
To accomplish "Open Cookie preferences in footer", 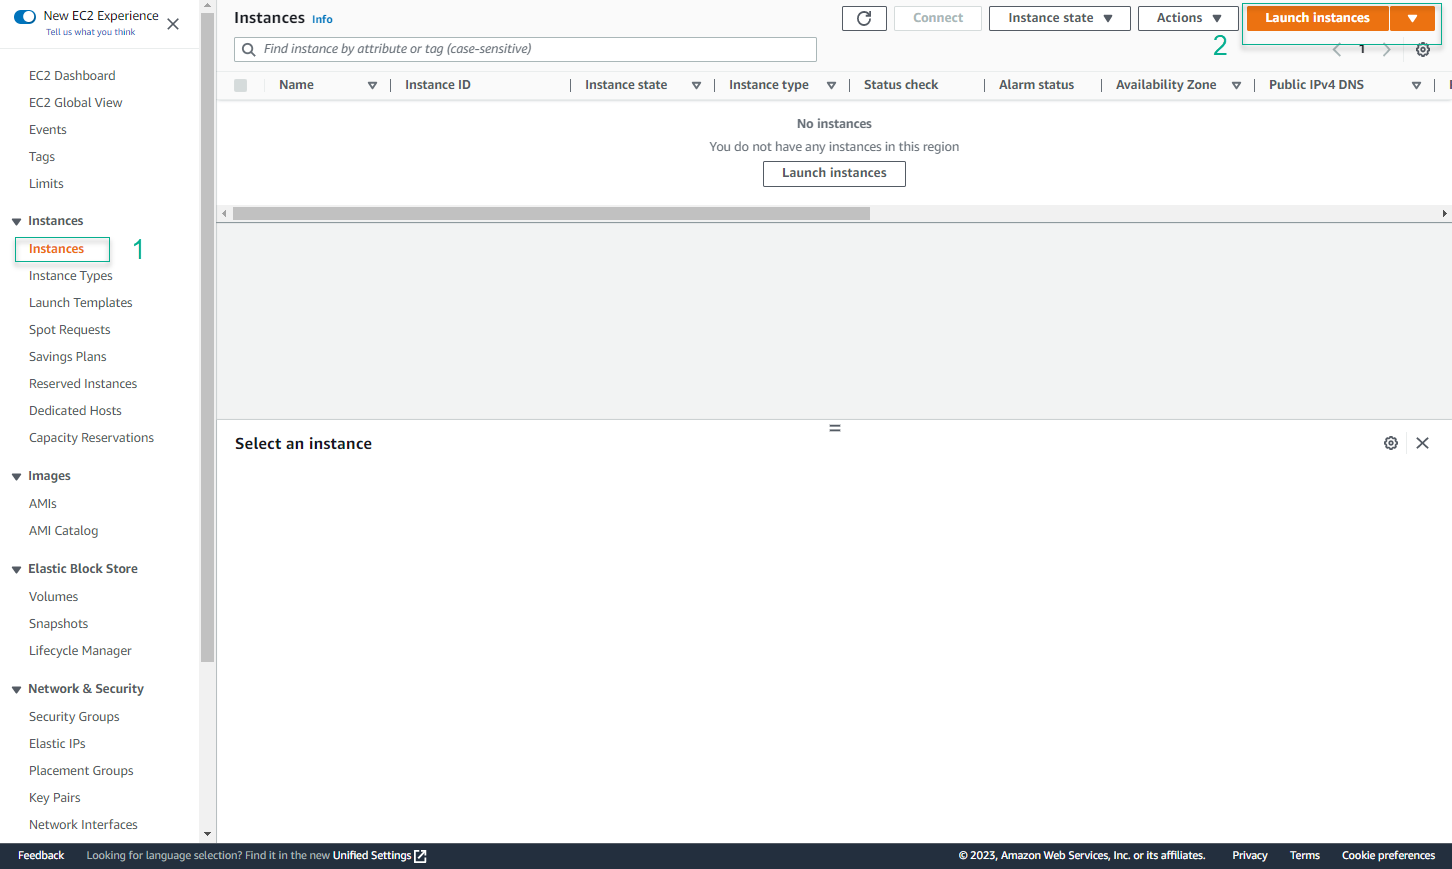I will 1388,856.
